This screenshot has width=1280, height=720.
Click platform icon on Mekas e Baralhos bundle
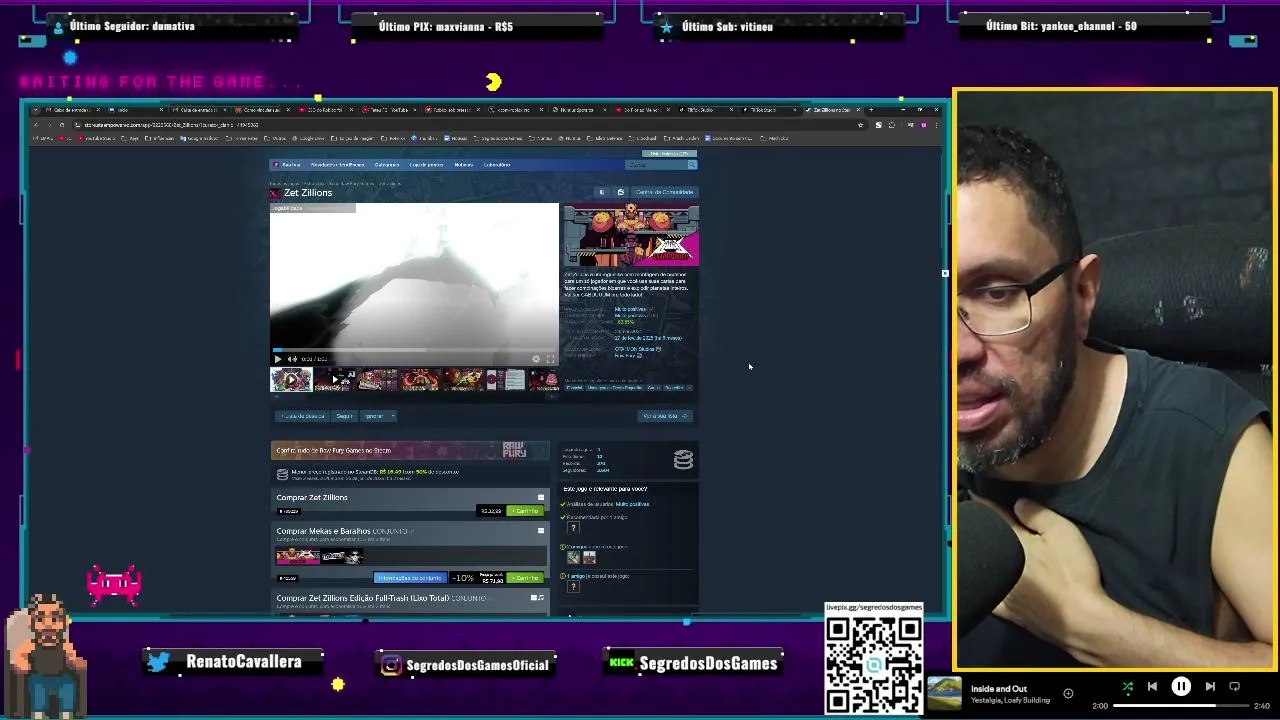pos(541,531)
